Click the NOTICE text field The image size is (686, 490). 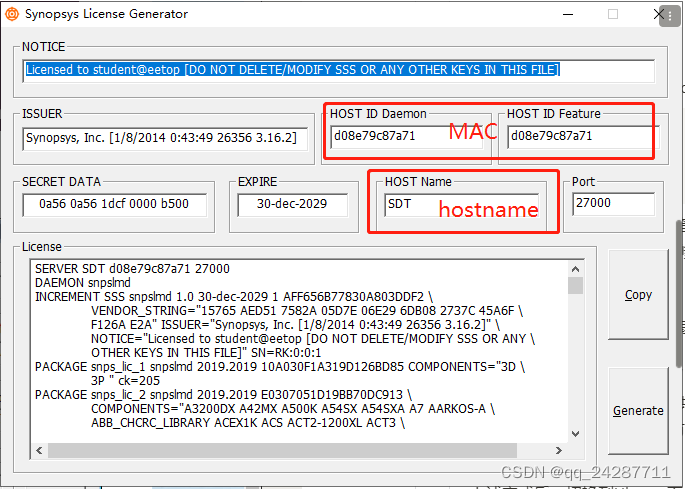(x=339, y=71)
